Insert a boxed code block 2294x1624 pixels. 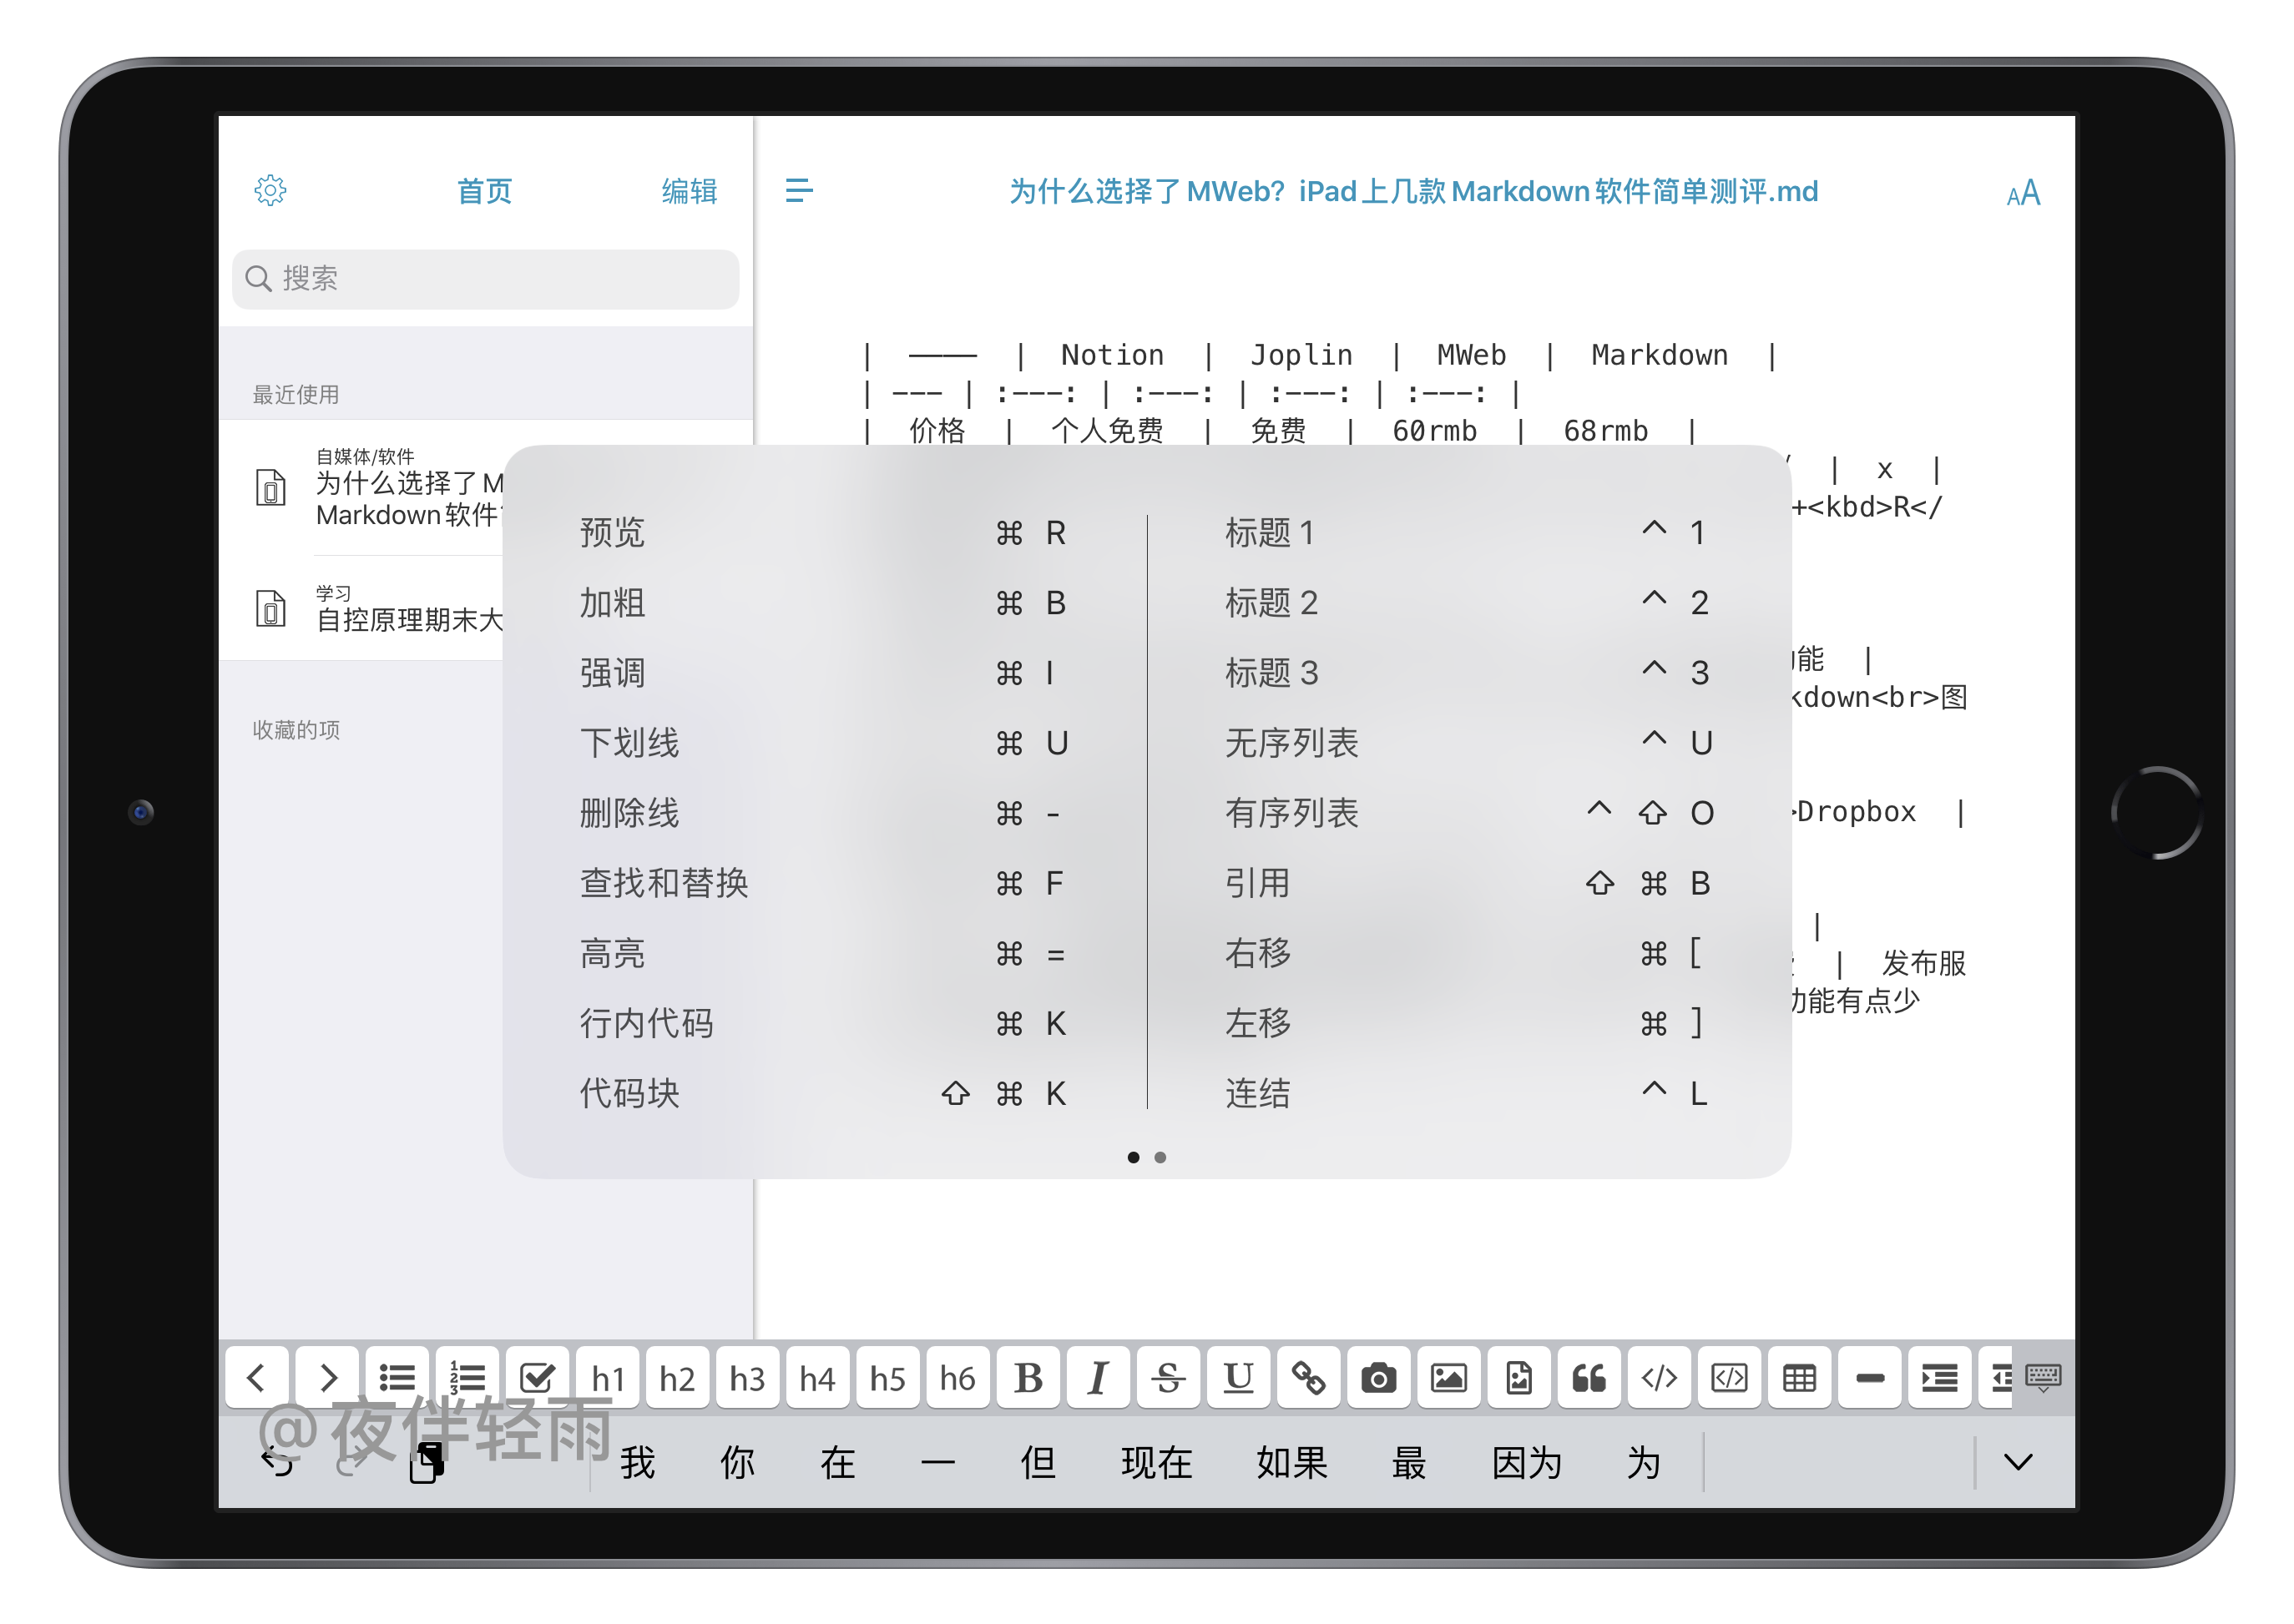pyautogui.click(x=1729, y=1377)
